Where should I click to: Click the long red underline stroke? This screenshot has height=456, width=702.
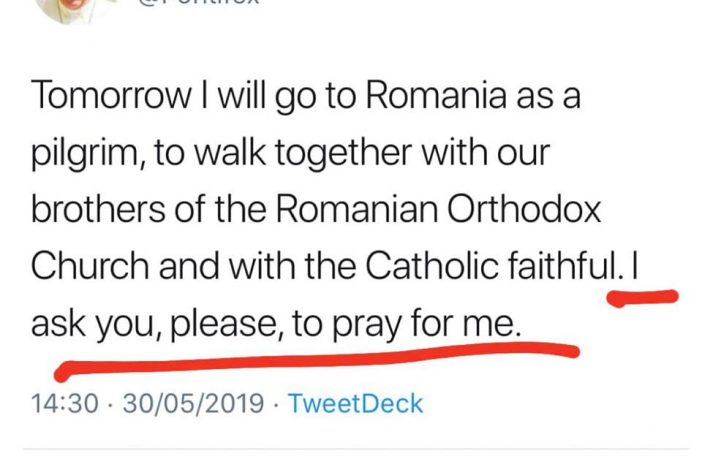(x=317, y=360)
